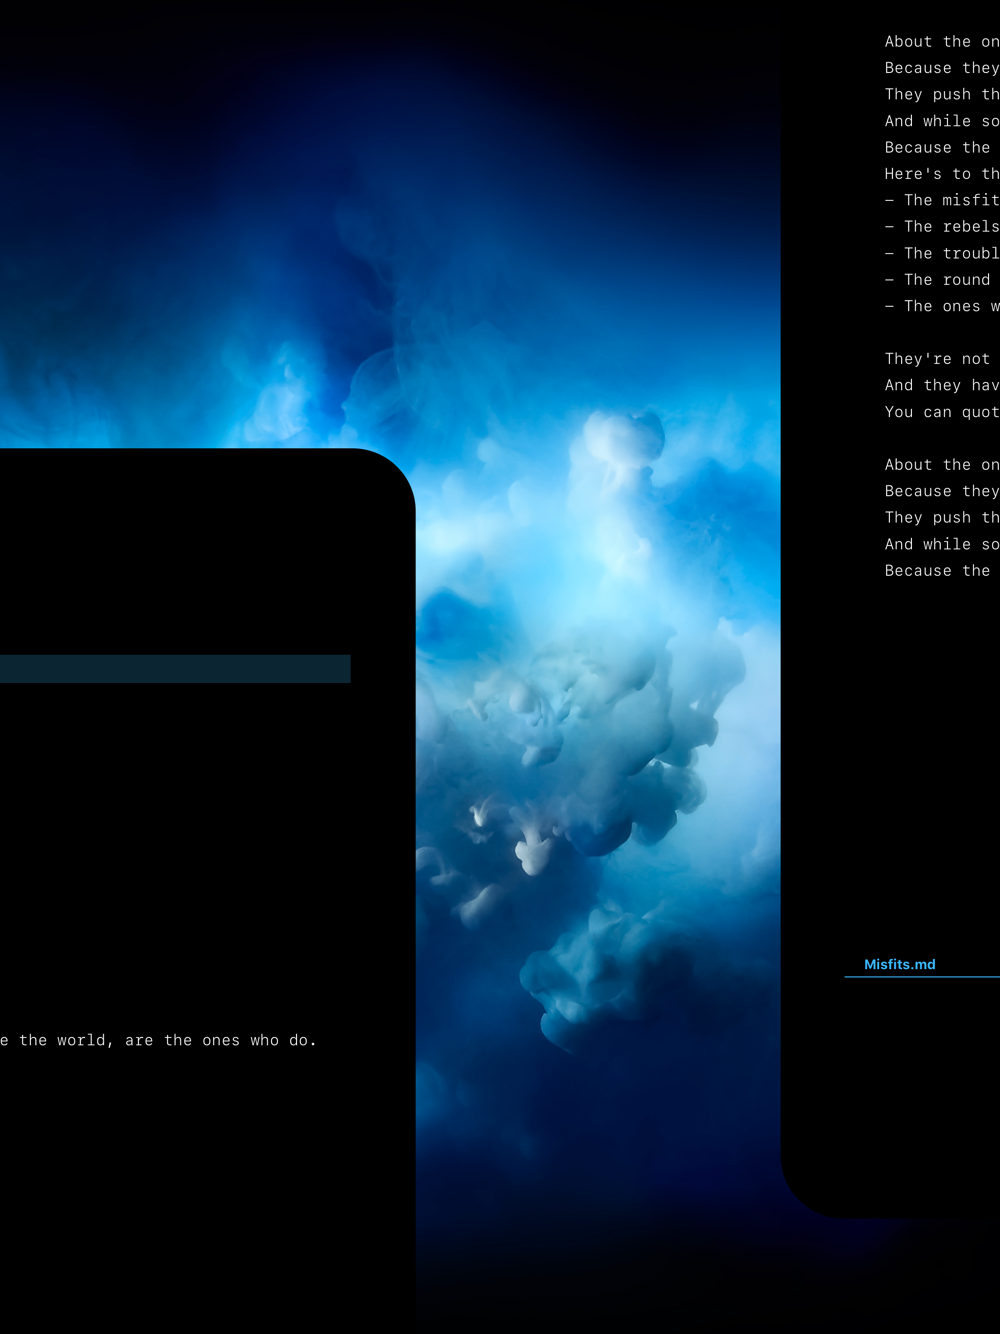Click "About the on" in the opening paragraph

pyautogui.click(x=941, y=42)
